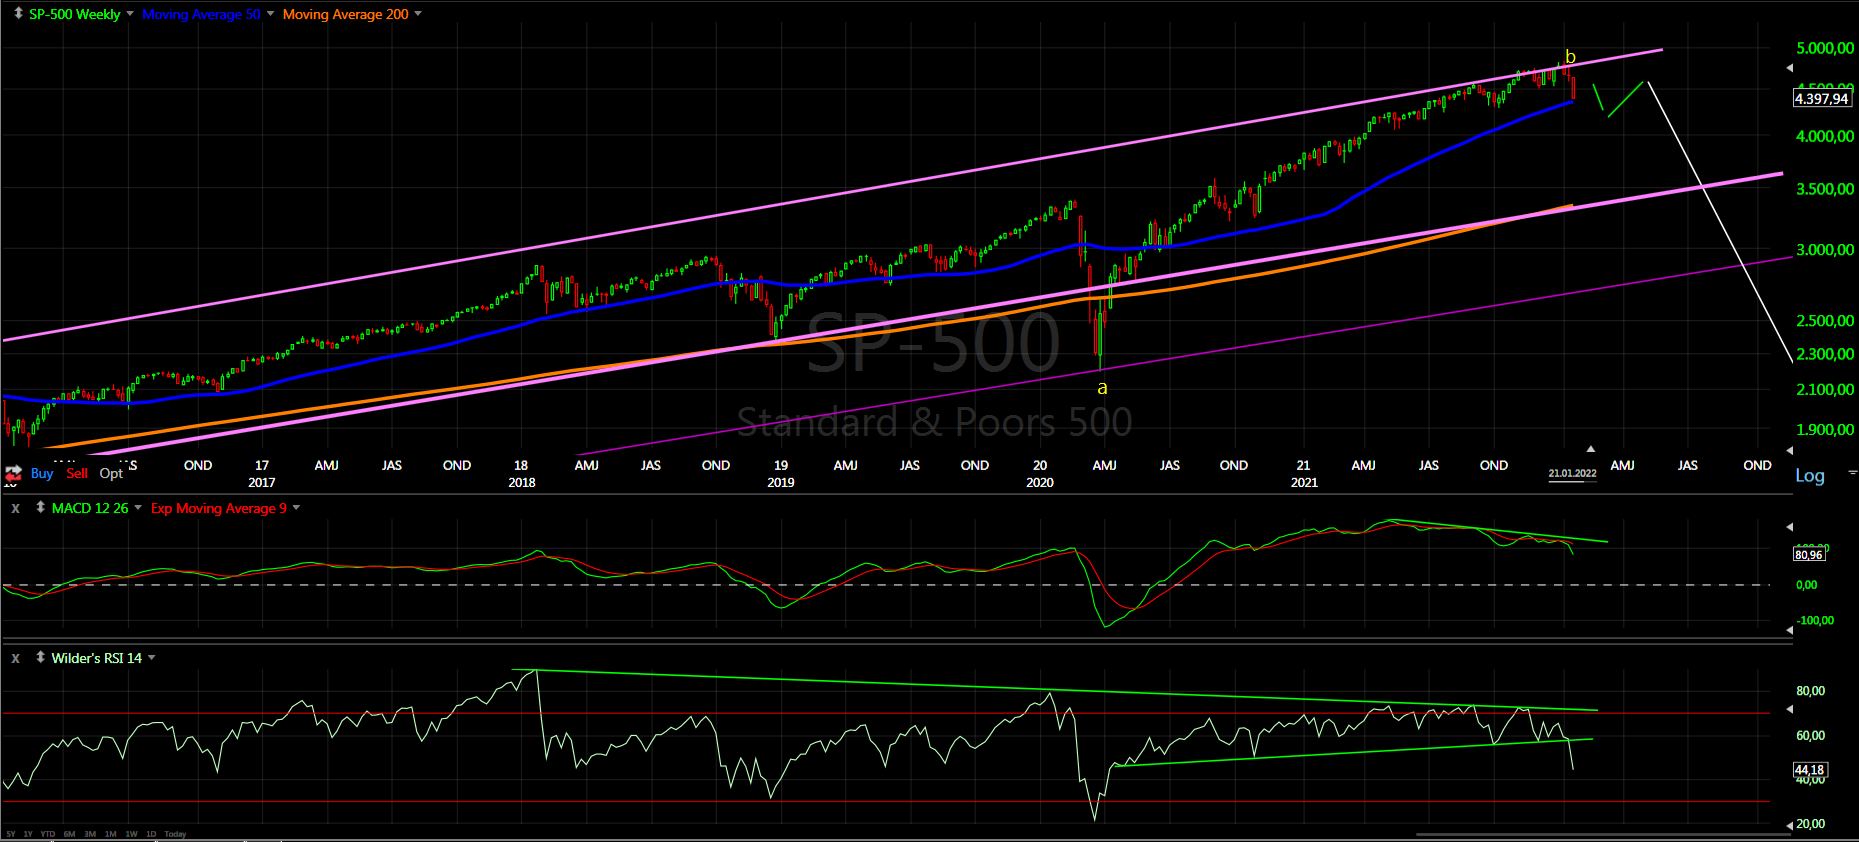Select the 1M time range

[110, 834]
